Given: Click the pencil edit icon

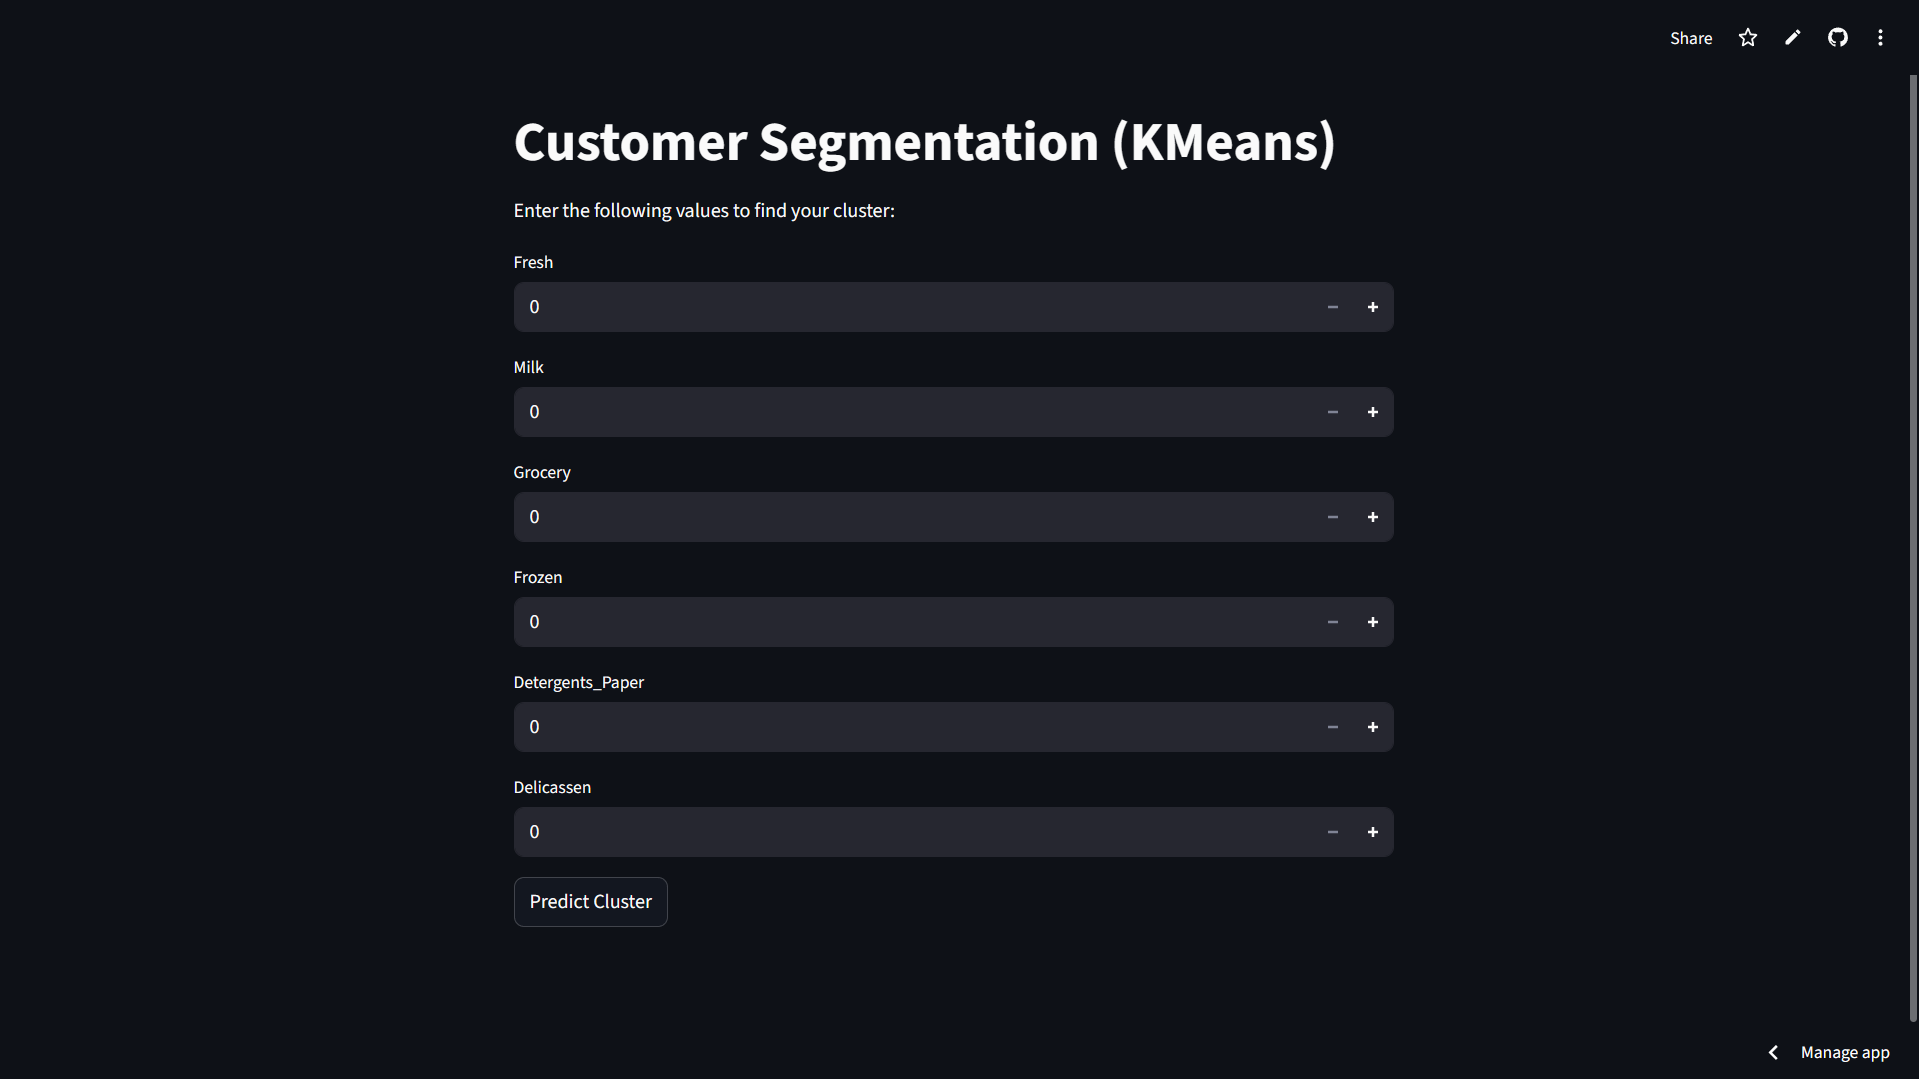Looking at the screenshot, I should pos(1792,38).
